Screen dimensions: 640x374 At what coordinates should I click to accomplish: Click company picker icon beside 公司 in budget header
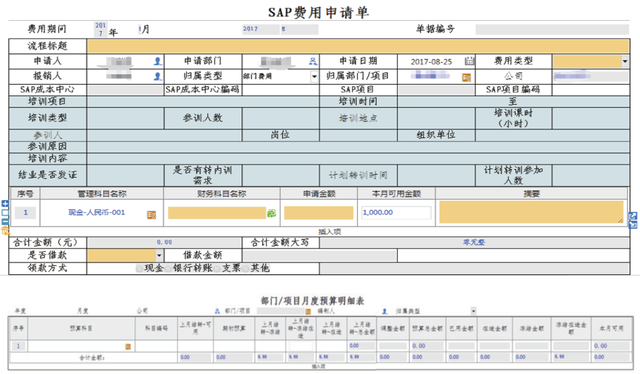tap(217, 311)
